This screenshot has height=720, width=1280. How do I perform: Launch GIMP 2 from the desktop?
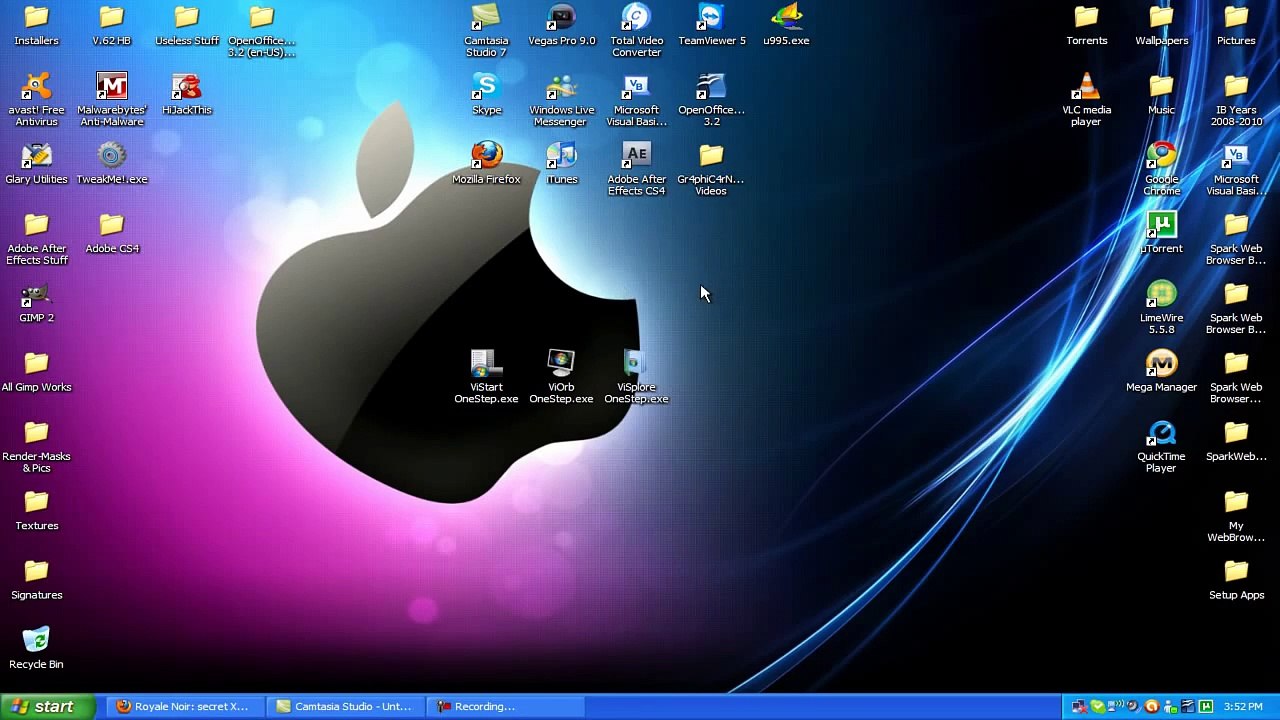(36, 303)
